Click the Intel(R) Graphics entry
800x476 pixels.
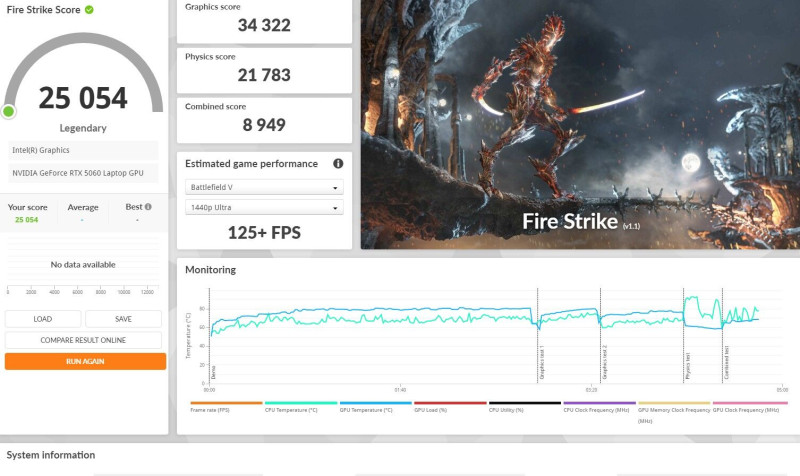click(x=83, y=150)
